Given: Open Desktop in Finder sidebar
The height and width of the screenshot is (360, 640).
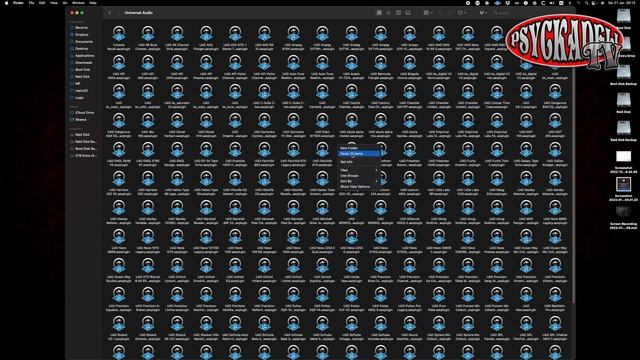Looking at the screenshot, I should click(81, 49).
